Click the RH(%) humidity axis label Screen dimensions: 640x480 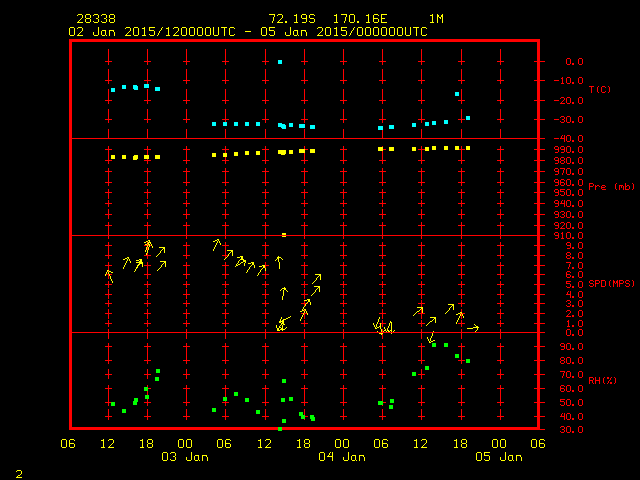(x=599, y=381)
